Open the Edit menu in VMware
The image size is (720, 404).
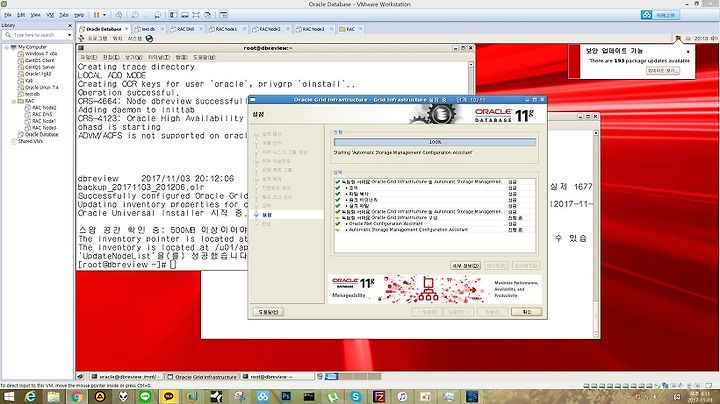click(21, 15)
